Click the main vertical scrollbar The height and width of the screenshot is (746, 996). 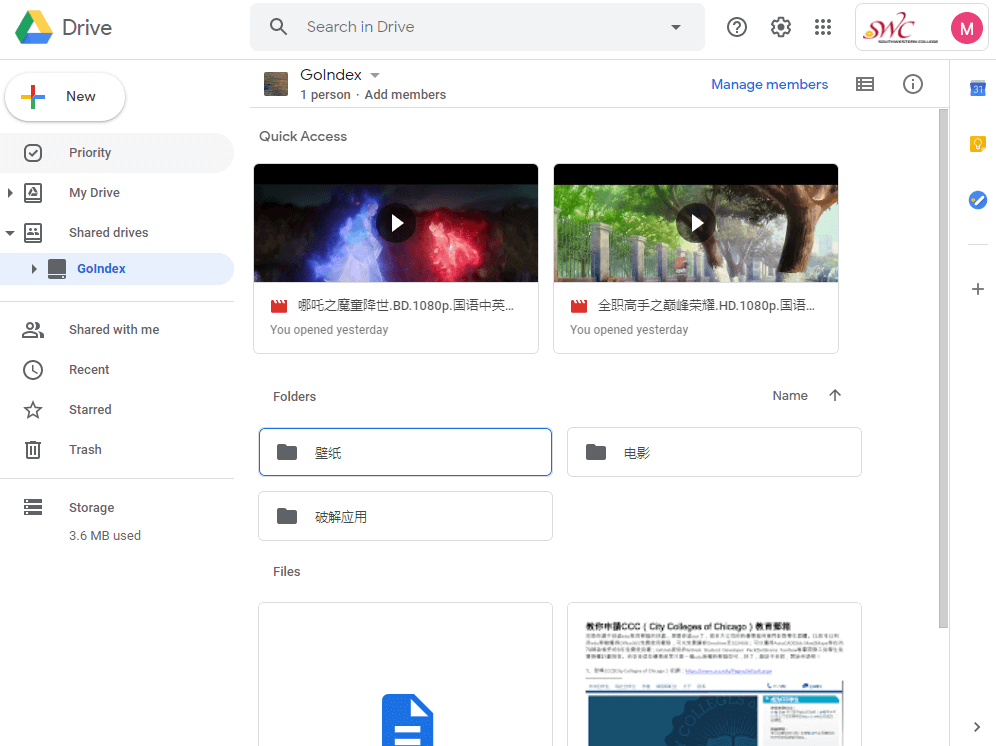(x=943, y=369)
